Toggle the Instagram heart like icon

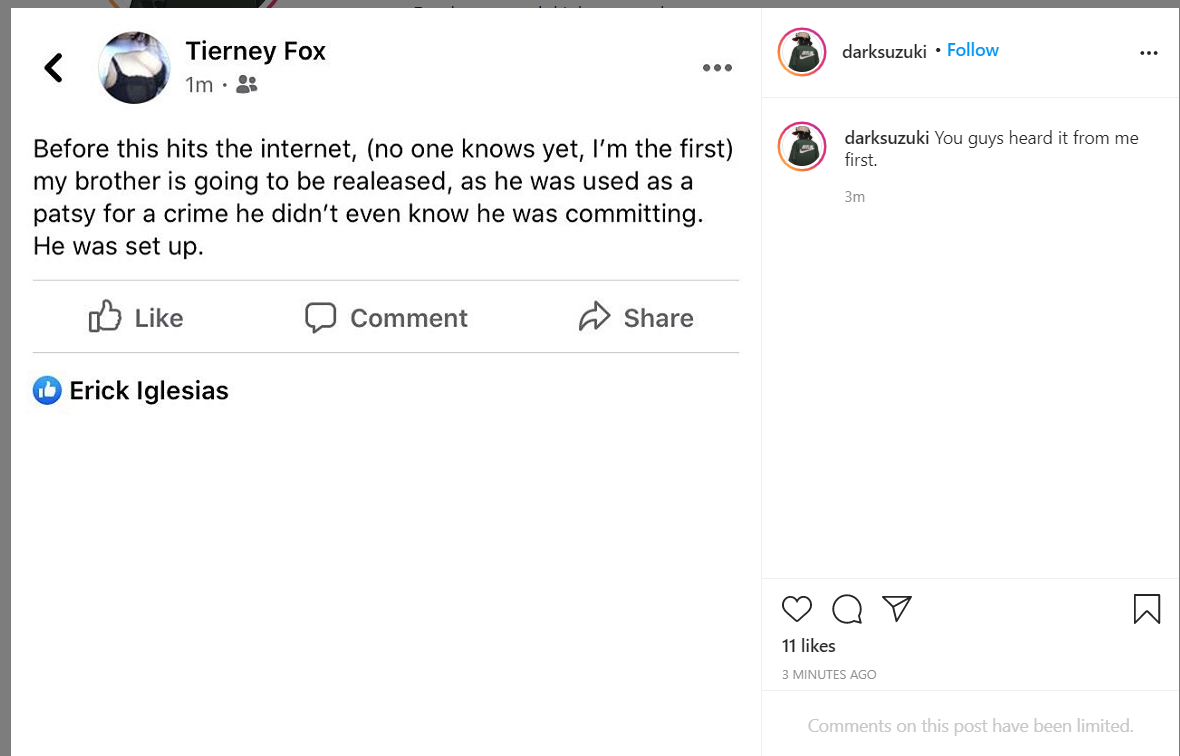tap(796, 609)
